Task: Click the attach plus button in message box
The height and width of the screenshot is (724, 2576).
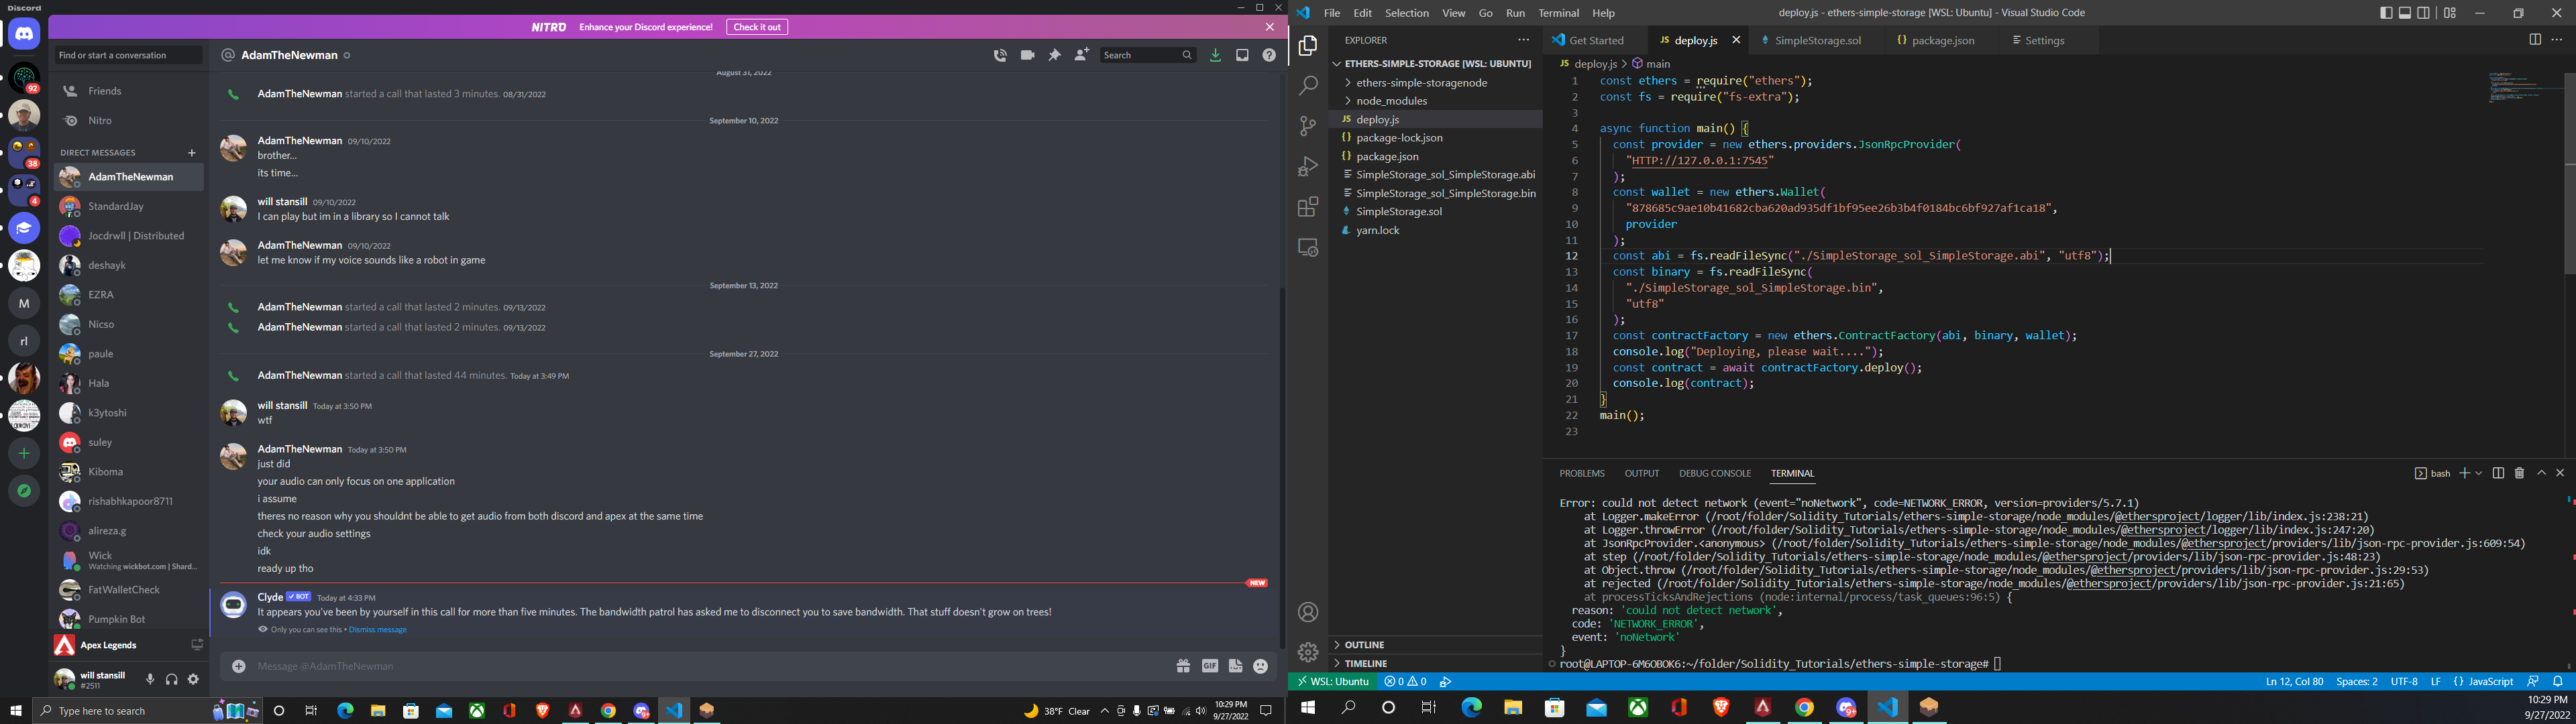Action: tap(239, 666)
